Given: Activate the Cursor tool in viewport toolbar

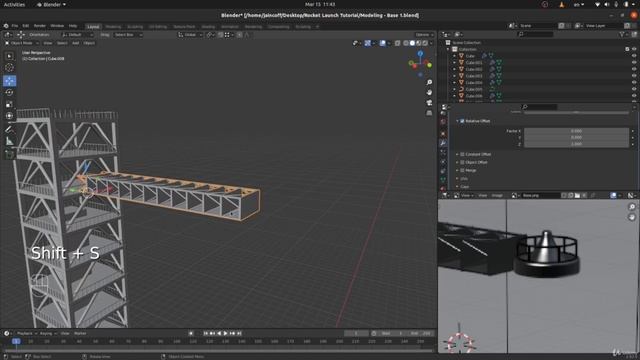Looking at the screenshot, I should click(x=9, y=68).
